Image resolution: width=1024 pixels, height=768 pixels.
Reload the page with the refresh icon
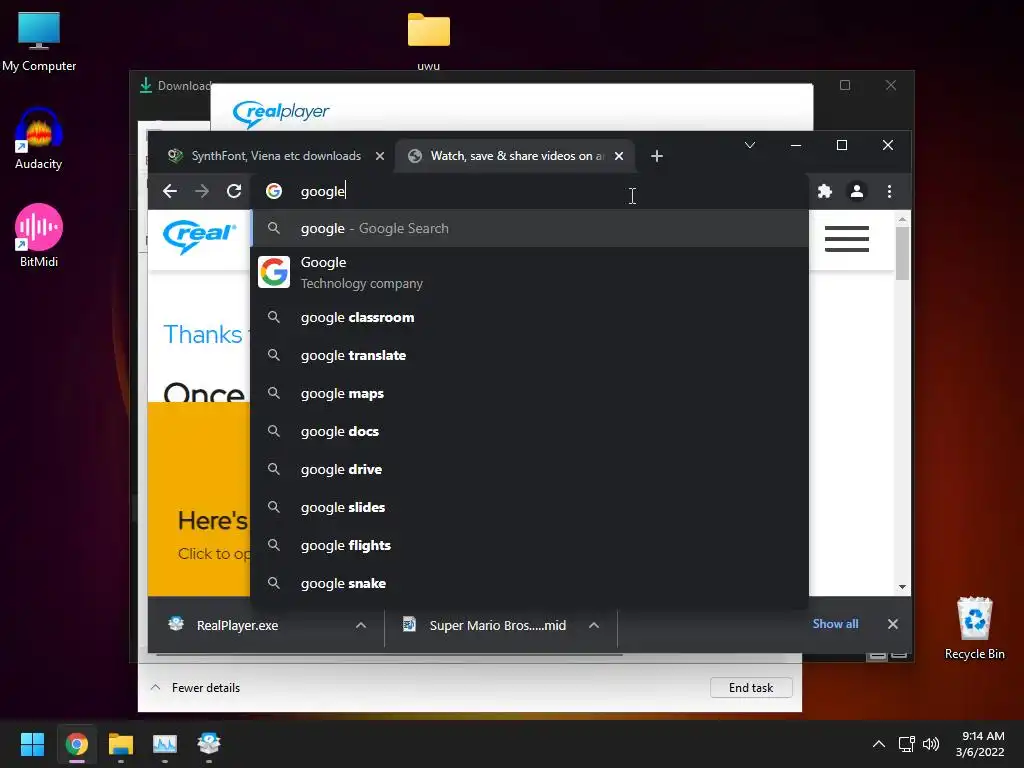tap(234, 191)
